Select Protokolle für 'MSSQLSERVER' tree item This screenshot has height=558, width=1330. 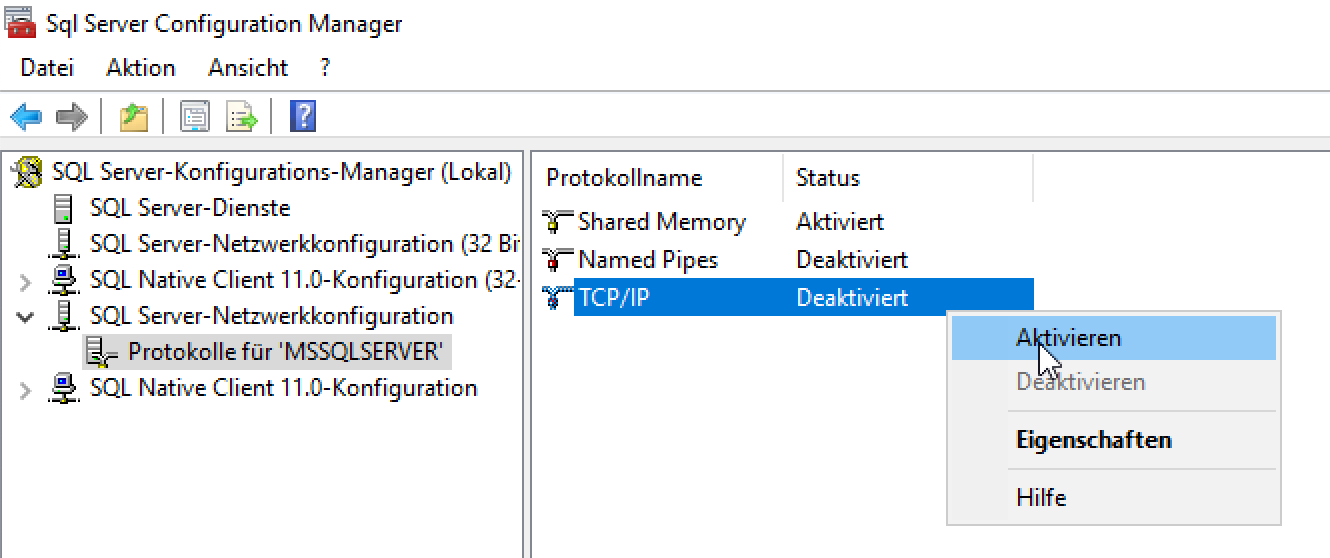pos(284,352)
